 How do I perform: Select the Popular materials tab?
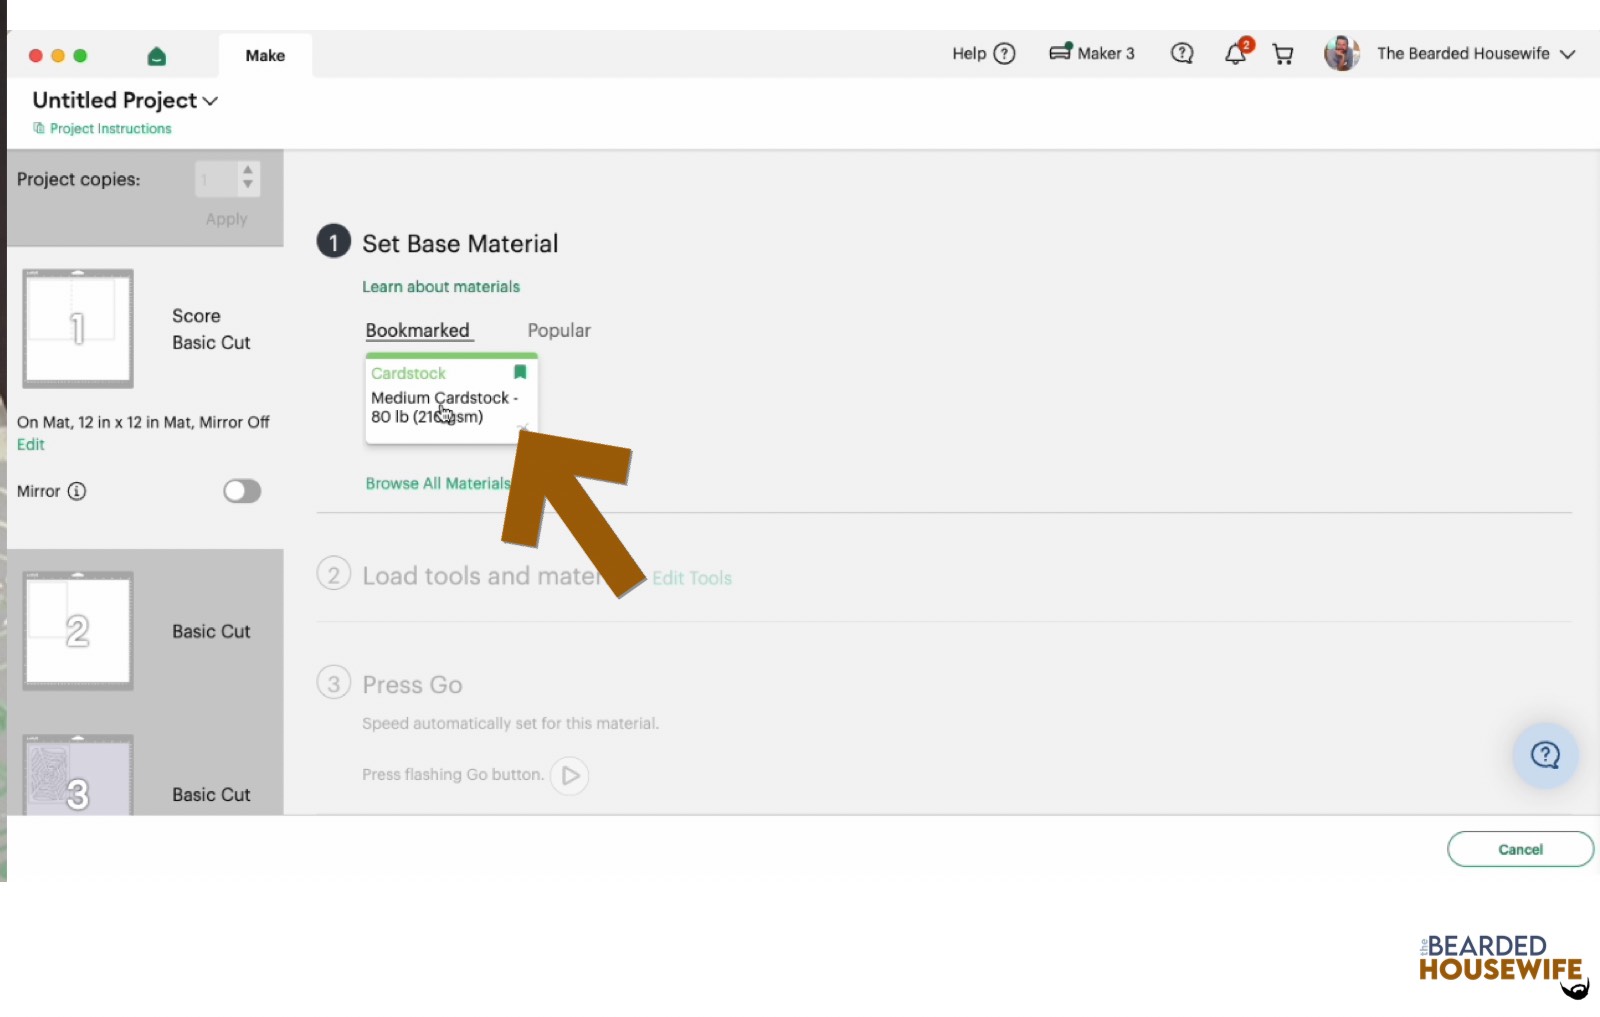559,330
